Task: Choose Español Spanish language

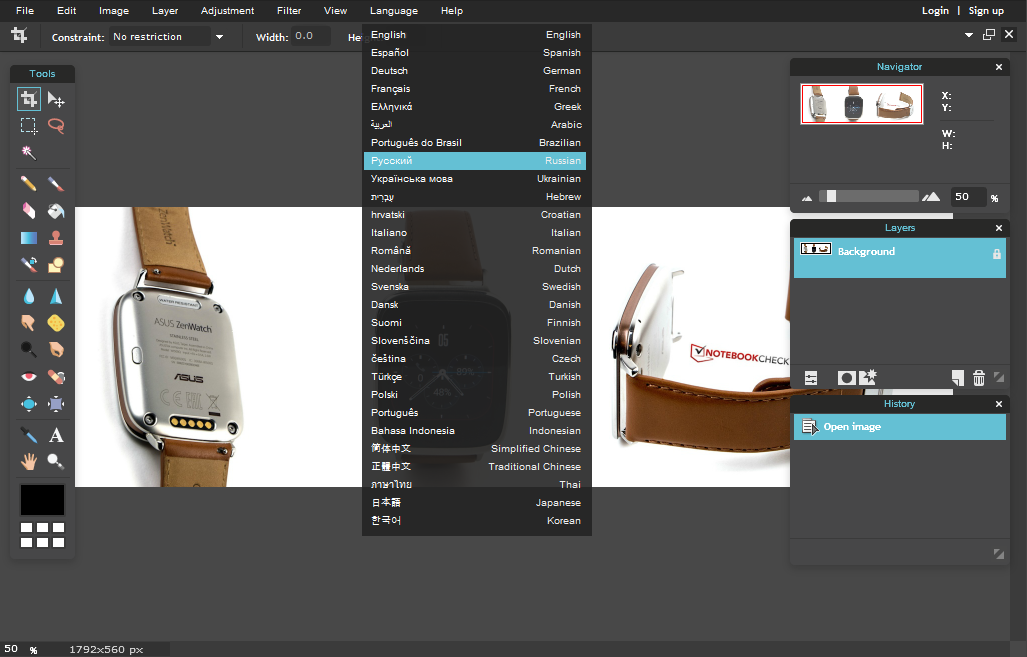Action: point(475,52)
